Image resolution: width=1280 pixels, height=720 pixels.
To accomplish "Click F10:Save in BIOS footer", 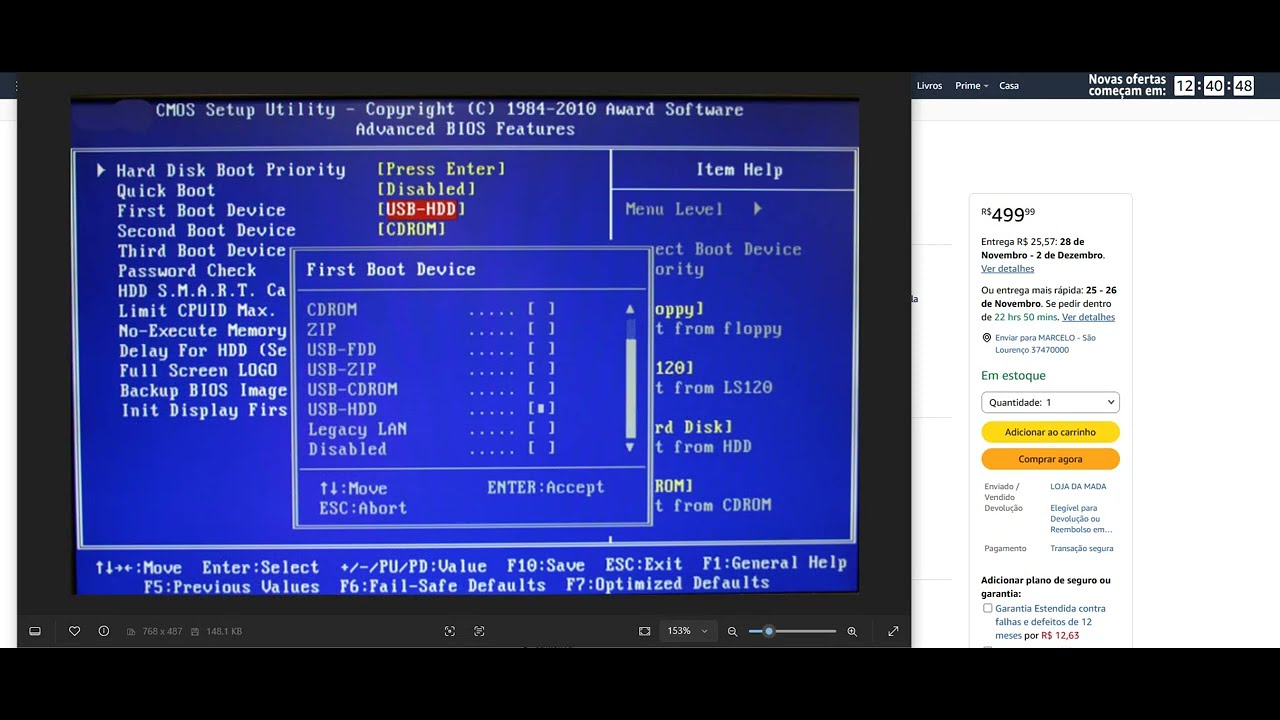I will pyautogui.click(x=546, y=564).
